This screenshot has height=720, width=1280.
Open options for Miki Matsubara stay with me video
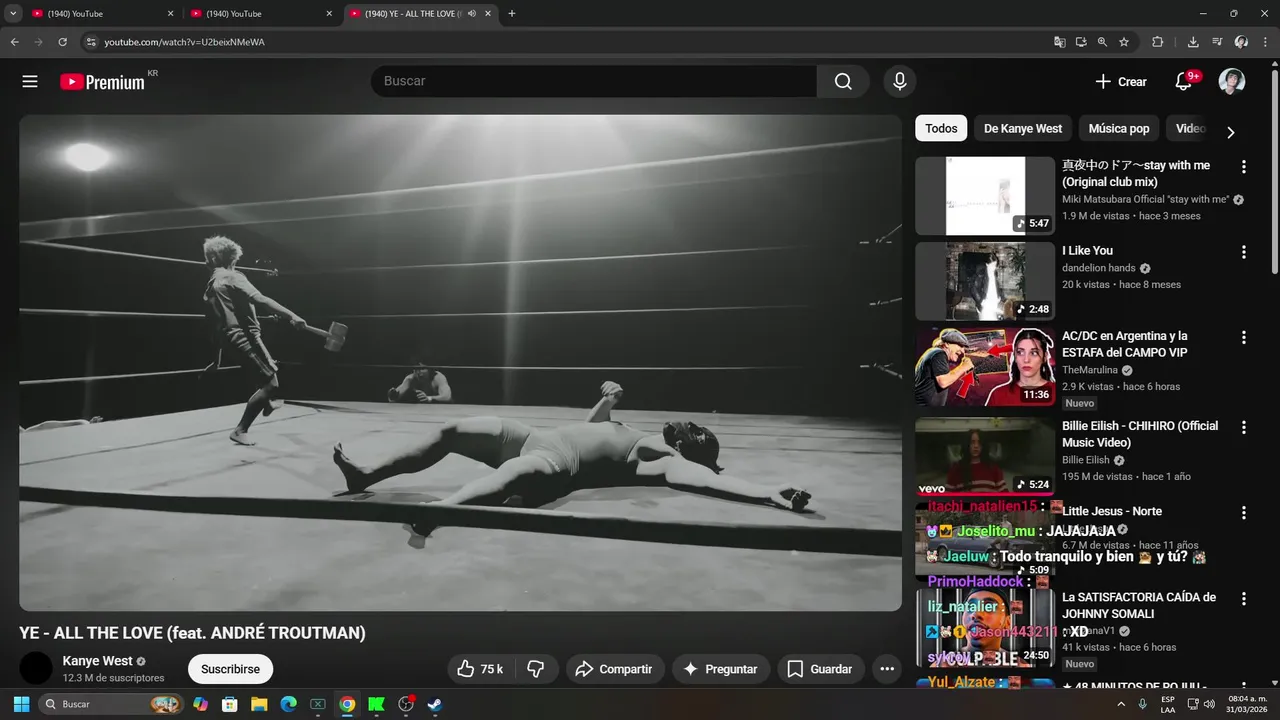tap(1244, 167)
